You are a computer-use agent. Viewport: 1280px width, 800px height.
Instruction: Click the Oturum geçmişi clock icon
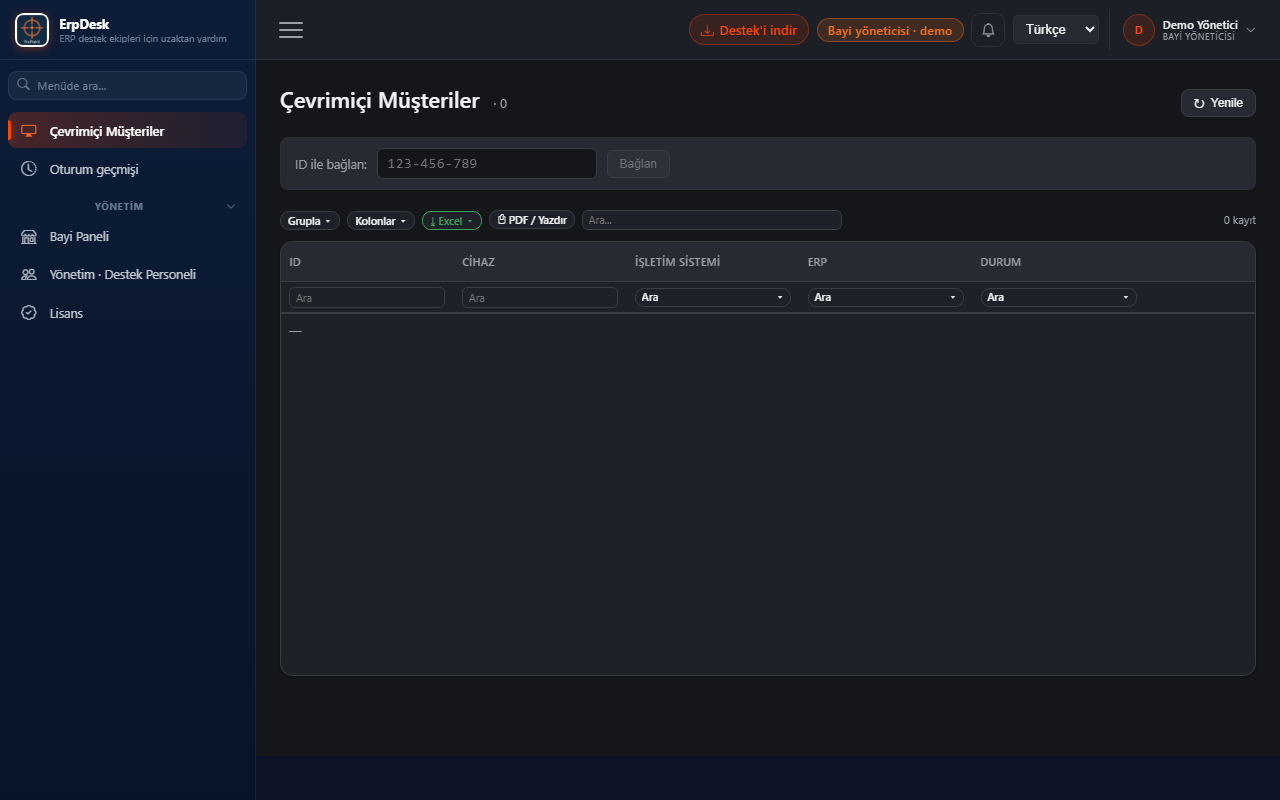pyautogui.click(x=29, y=169)
